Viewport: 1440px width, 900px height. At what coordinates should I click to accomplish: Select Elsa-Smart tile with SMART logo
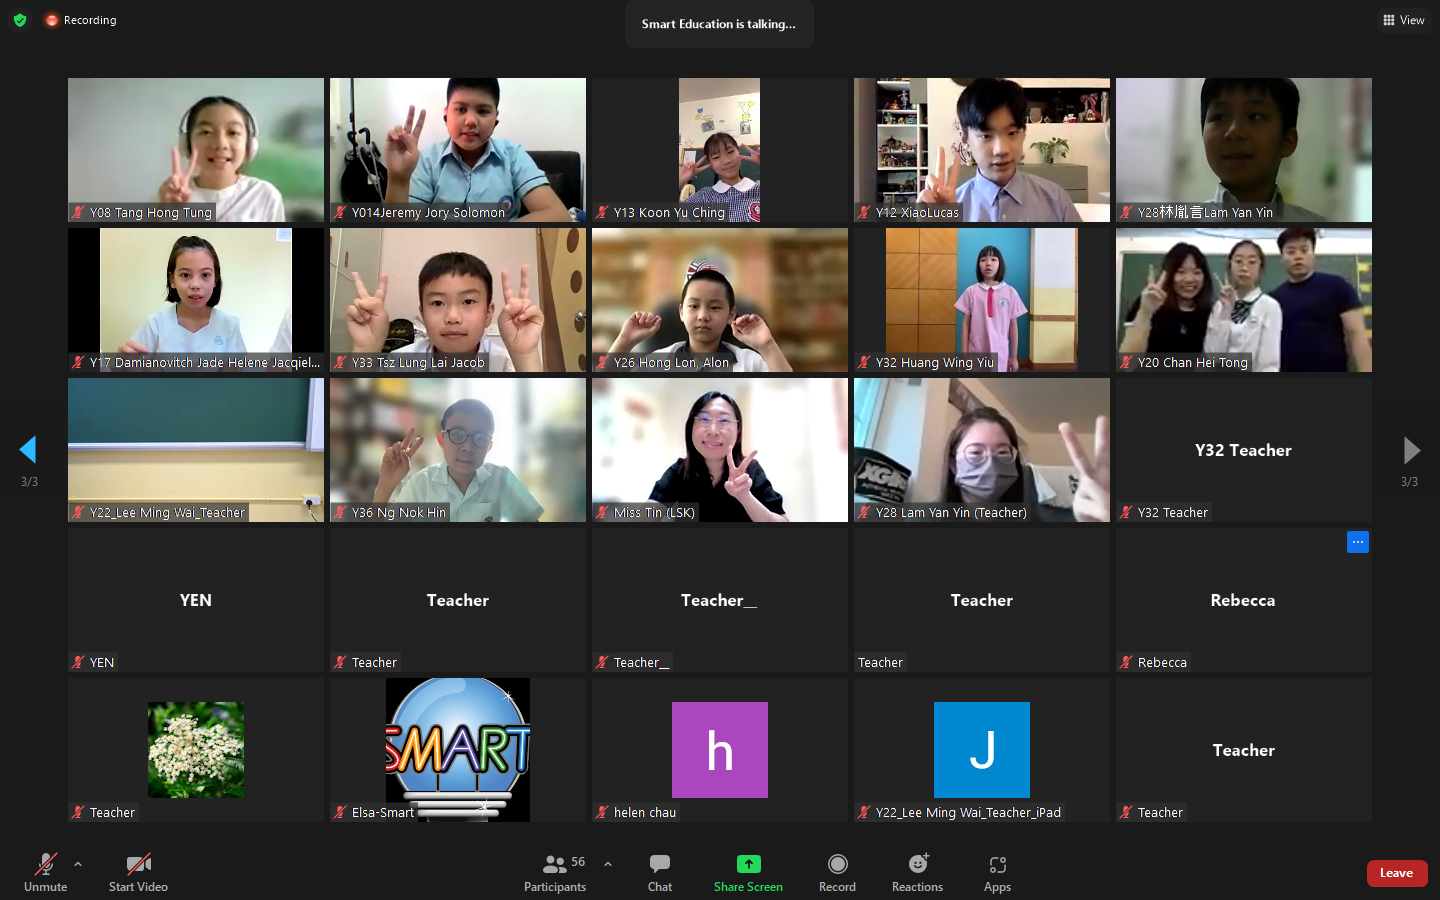pos(458,750)
